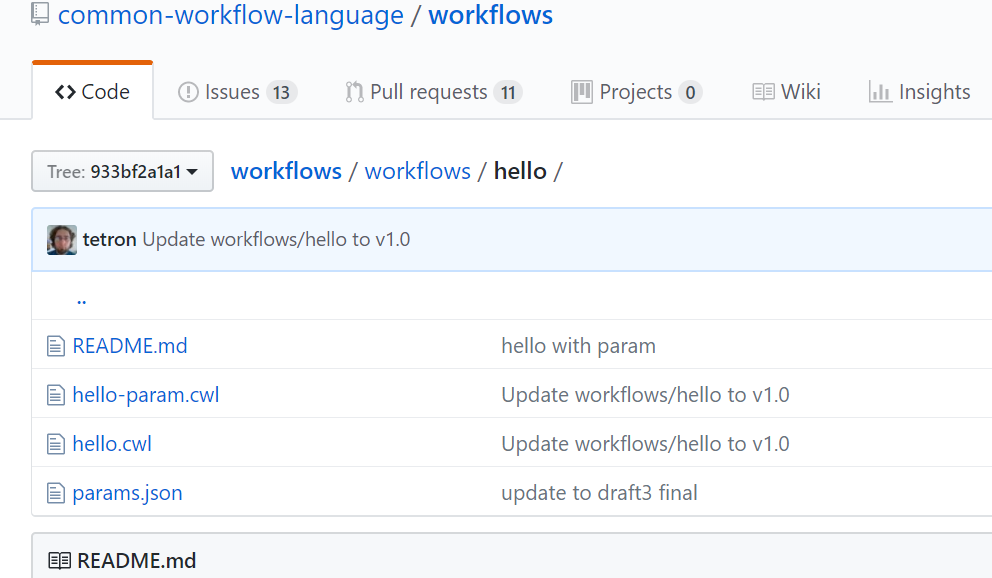Open the 'hello with param' commit message
The width and height of the screenshot is (992, 578).
578,346
